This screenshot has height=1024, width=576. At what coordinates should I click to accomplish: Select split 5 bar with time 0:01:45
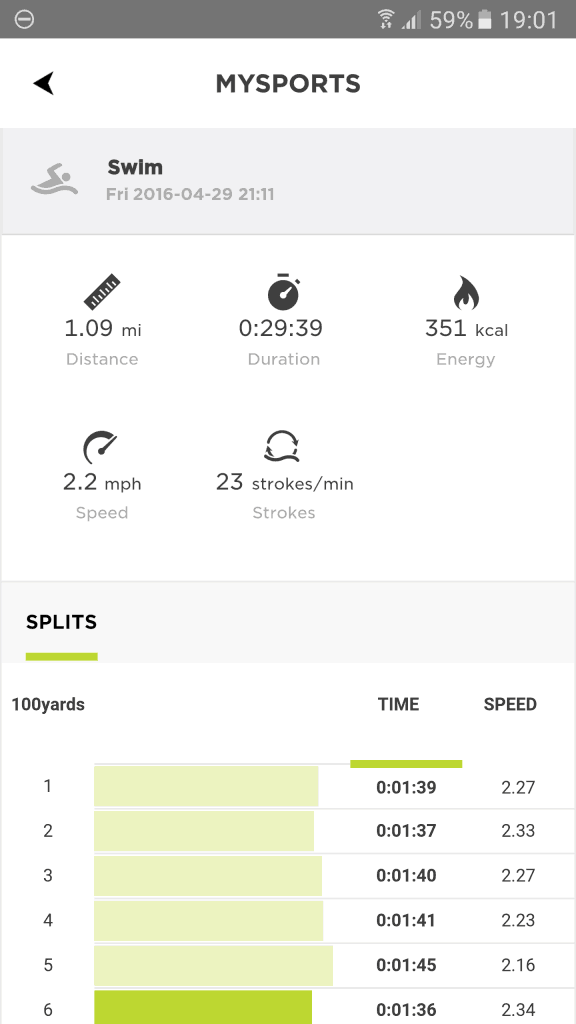point(214,965)
